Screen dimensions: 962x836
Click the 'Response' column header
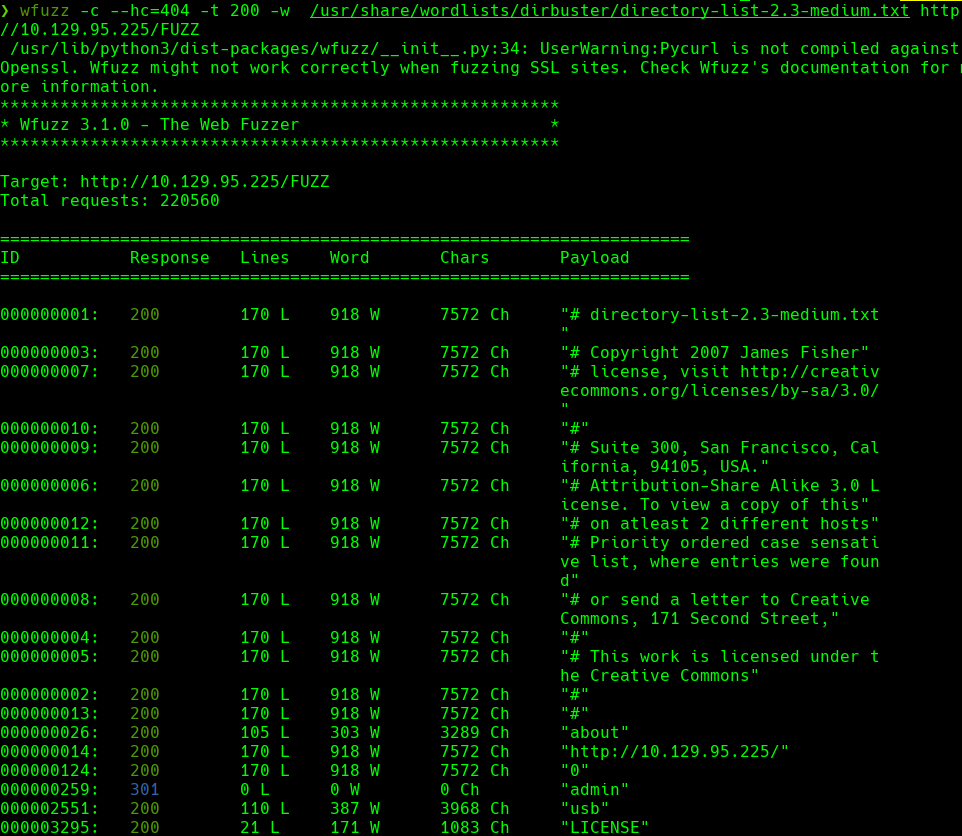tap(169, 258)
